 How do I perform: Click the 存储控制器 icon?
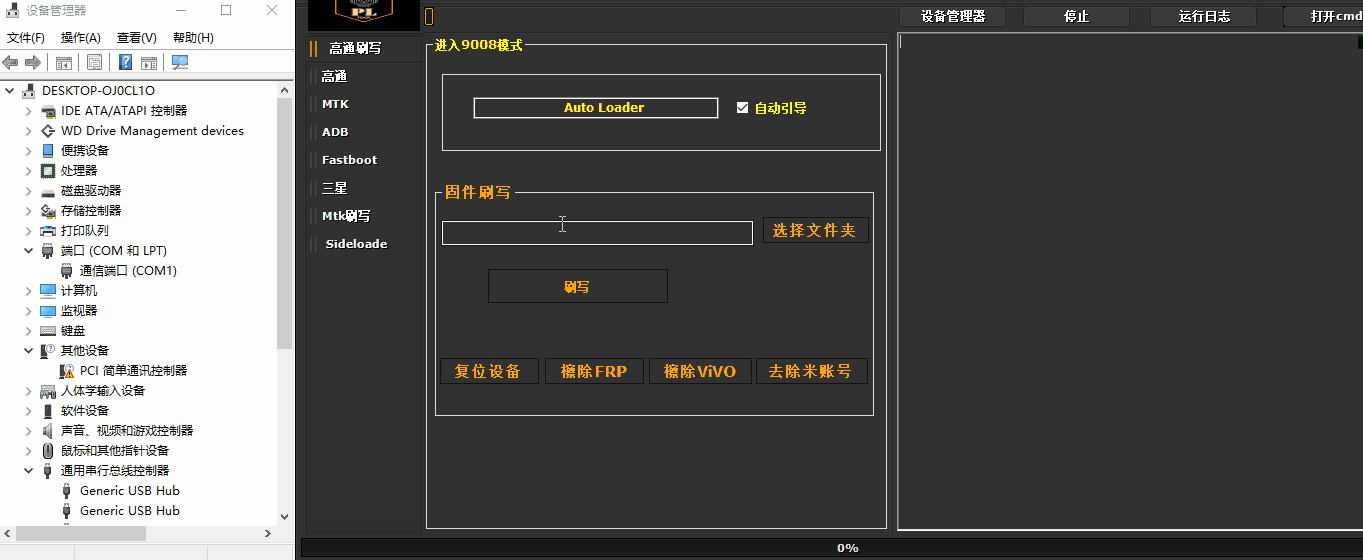click(x=48, y=211)
